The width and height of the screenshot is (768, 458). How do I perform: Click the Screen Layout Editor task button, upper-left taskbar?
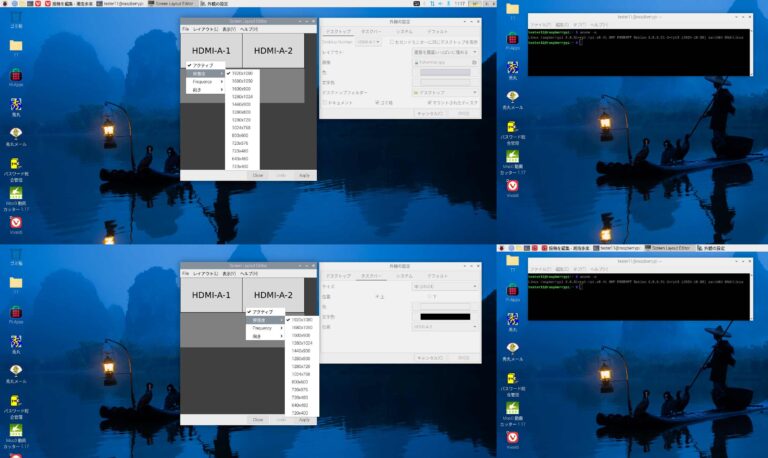tap(170, 3)
